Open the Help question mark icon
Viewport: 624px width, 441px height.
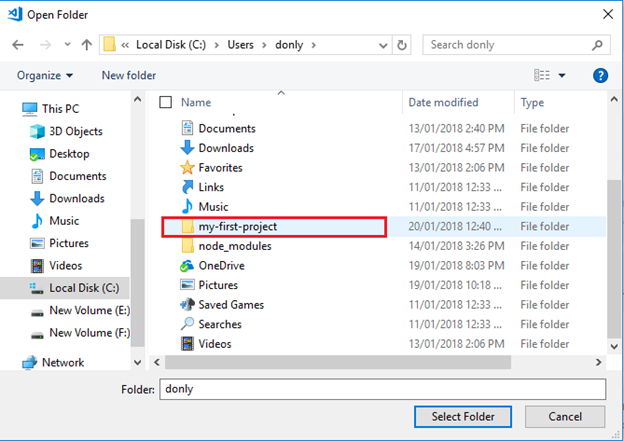coord(600,75)
